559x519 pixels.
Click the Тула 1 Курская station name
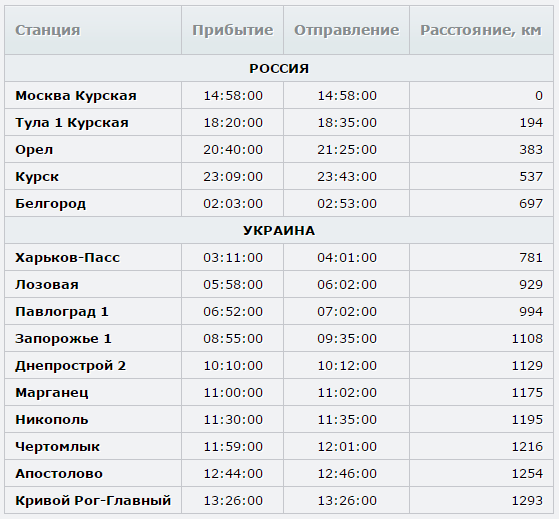pos(72,123)
